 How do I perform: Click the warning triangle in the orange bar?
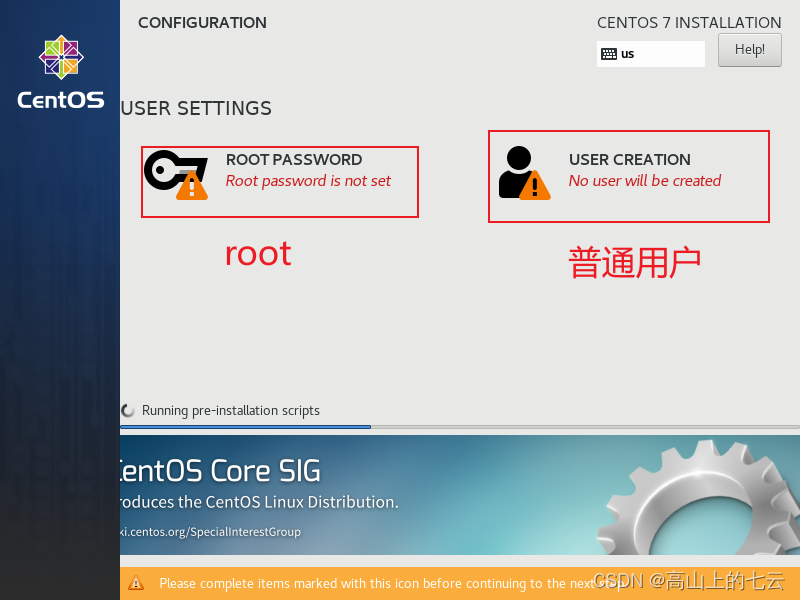click(x=136, y=583)
